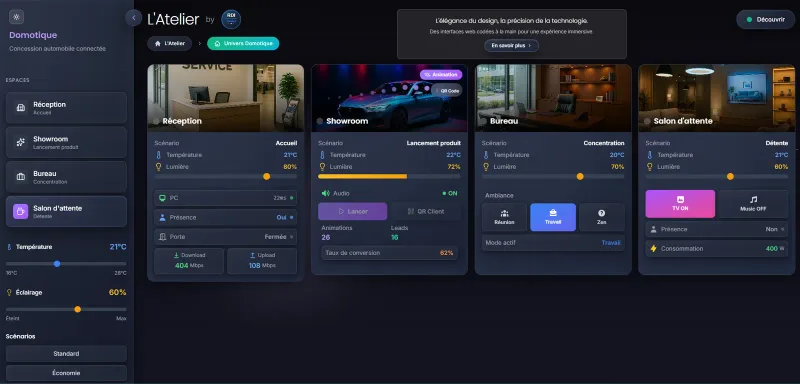Click the Mode actif Travail row
This screenshot has height=384, width=800.
(x=553, y=243)
